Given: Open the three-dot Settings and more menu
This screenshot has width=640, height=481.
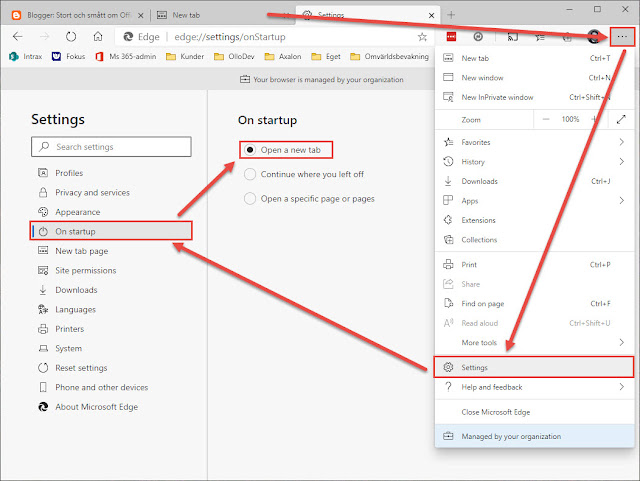Looking at the screenshot, I should coord(622,37).
